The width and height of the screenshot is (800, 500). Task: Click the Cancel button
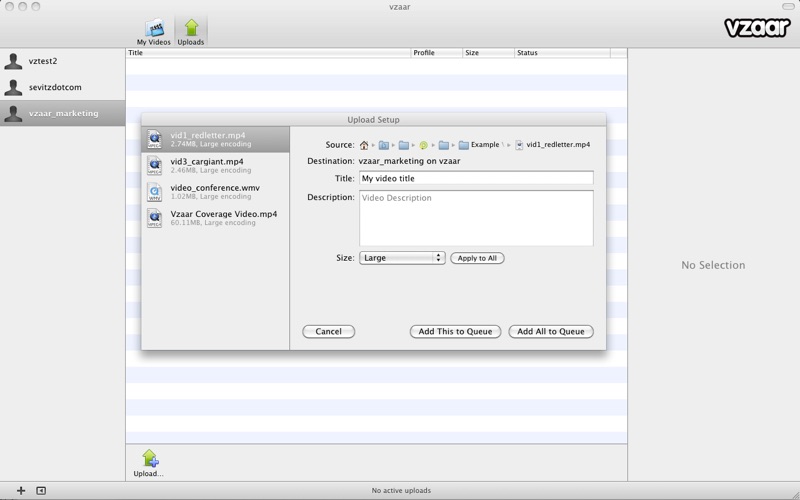pyautogui.click(x=329, y=332)
